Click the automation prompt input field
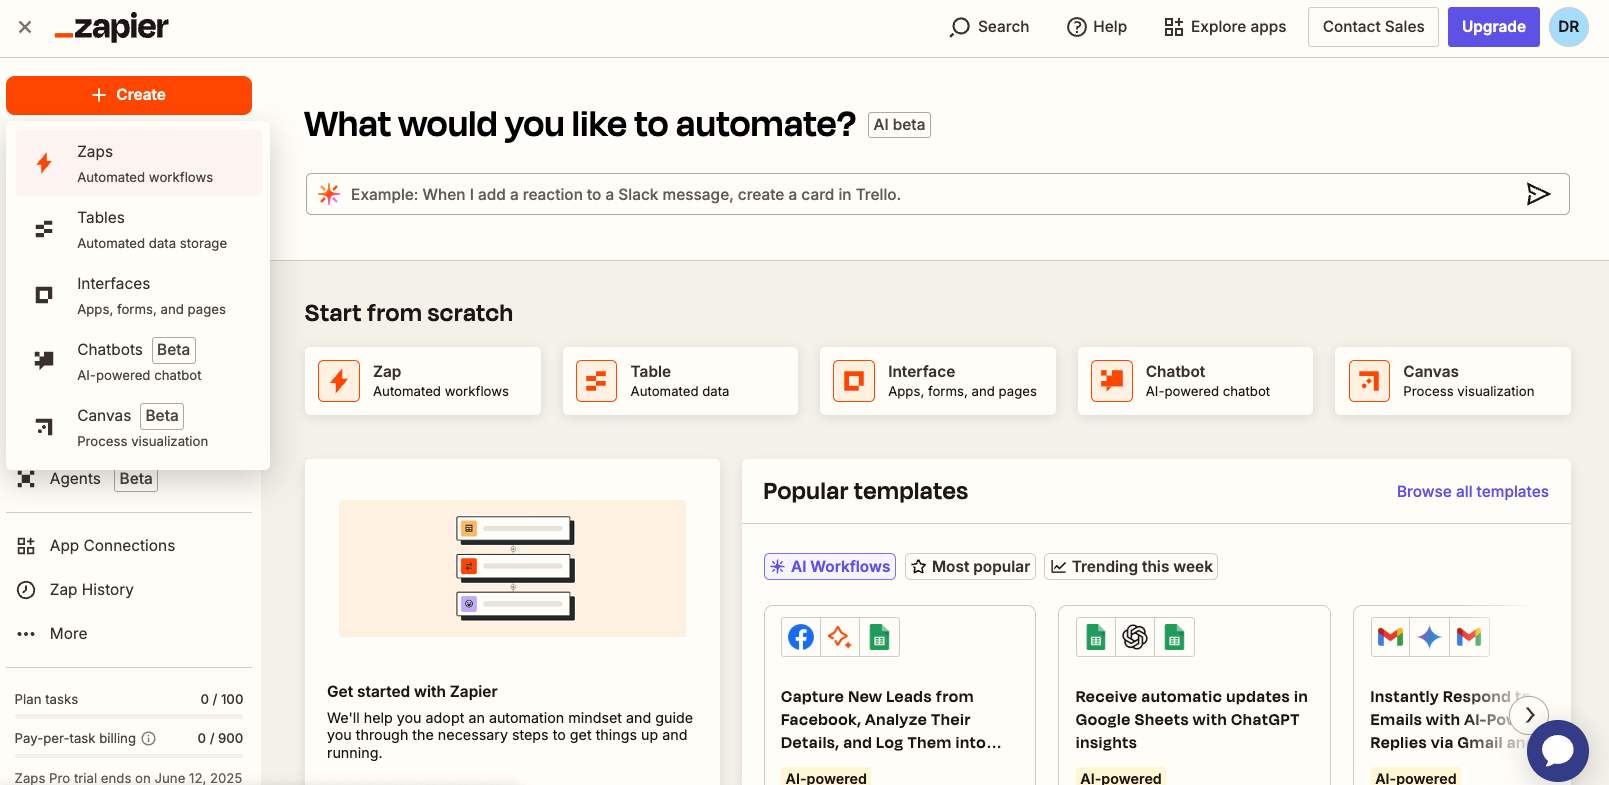The image size is (1609, 785). [920, 194]
